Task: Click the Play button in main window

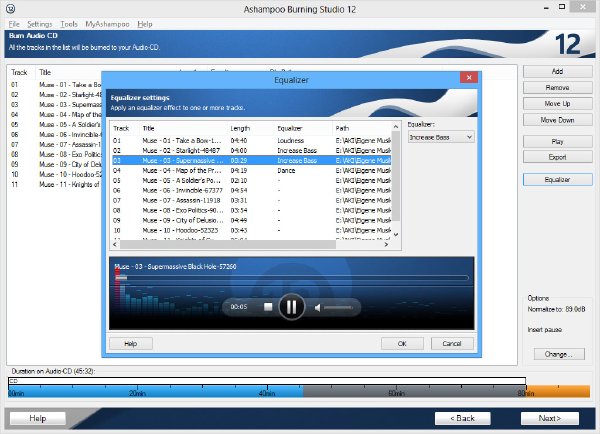Action: pyautogui.click(x=558, y=141)
